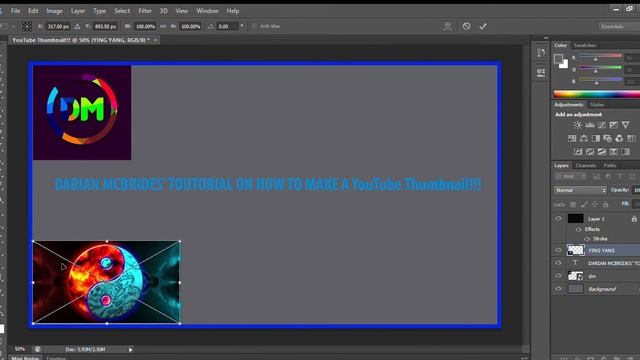This screenshot has height=360, width=640.
Task: Click lock transparent pixels icon
Action: tap(573, 204)
